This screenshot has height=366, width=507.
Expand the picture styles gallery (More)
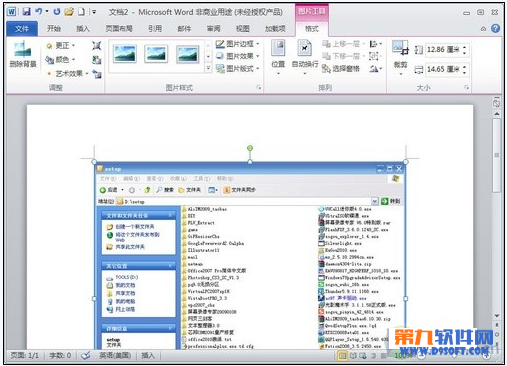(208, 68)
